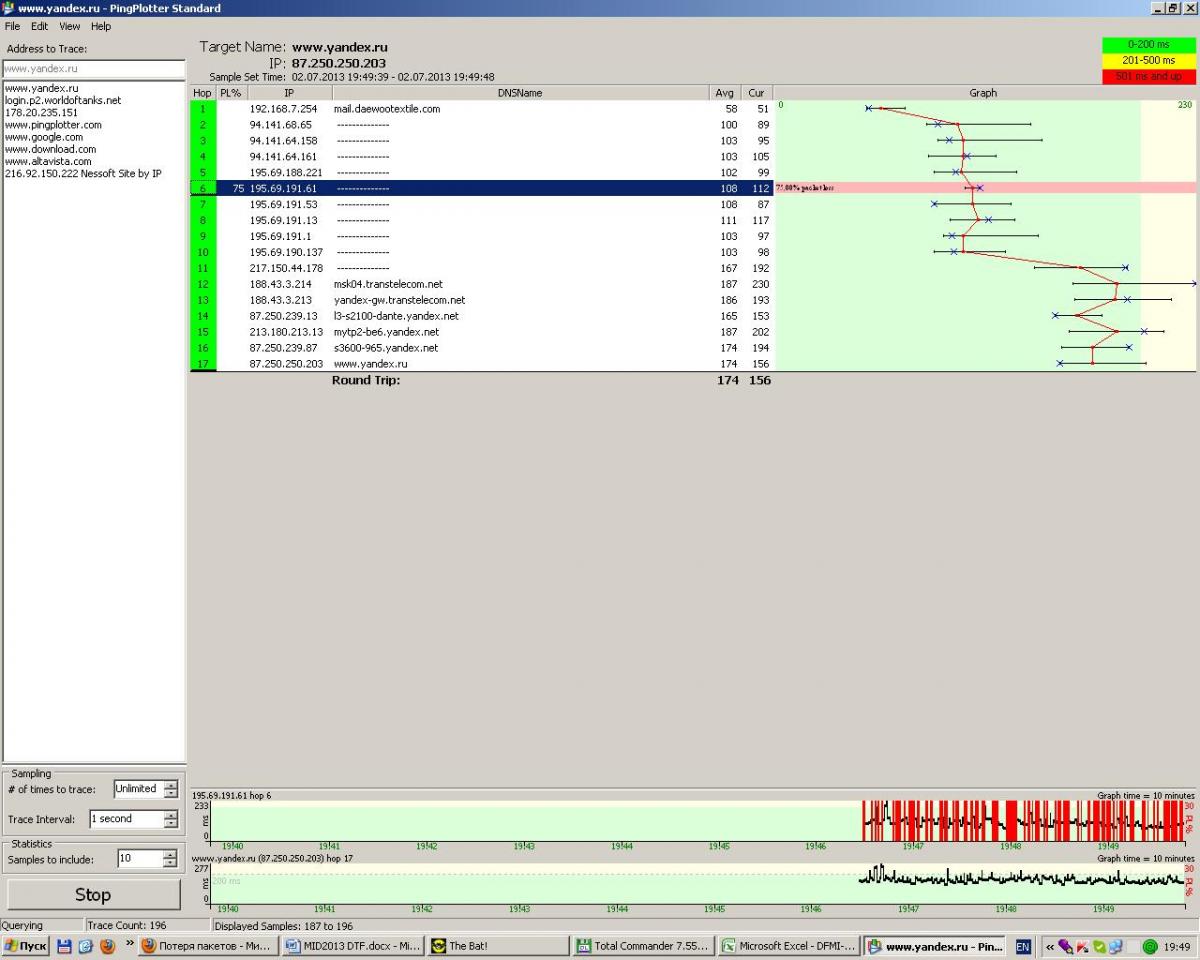Click the Trace Interval spinner arrows
Screen dimensions: 1200x960
coord(170,819)
